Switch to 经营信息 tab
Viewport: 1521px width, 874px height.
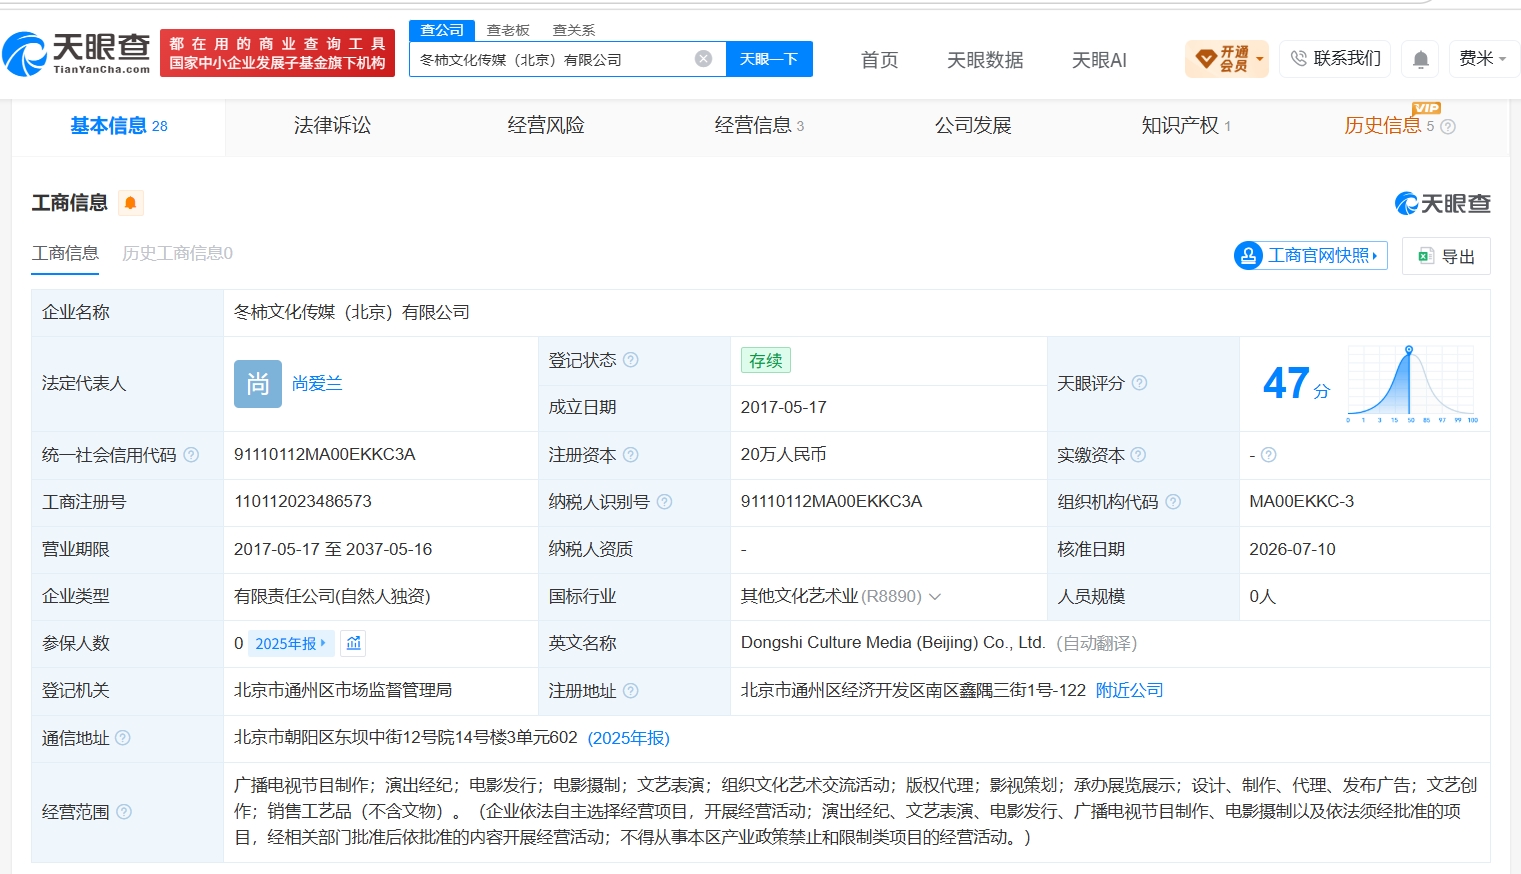tap(759, 126)
